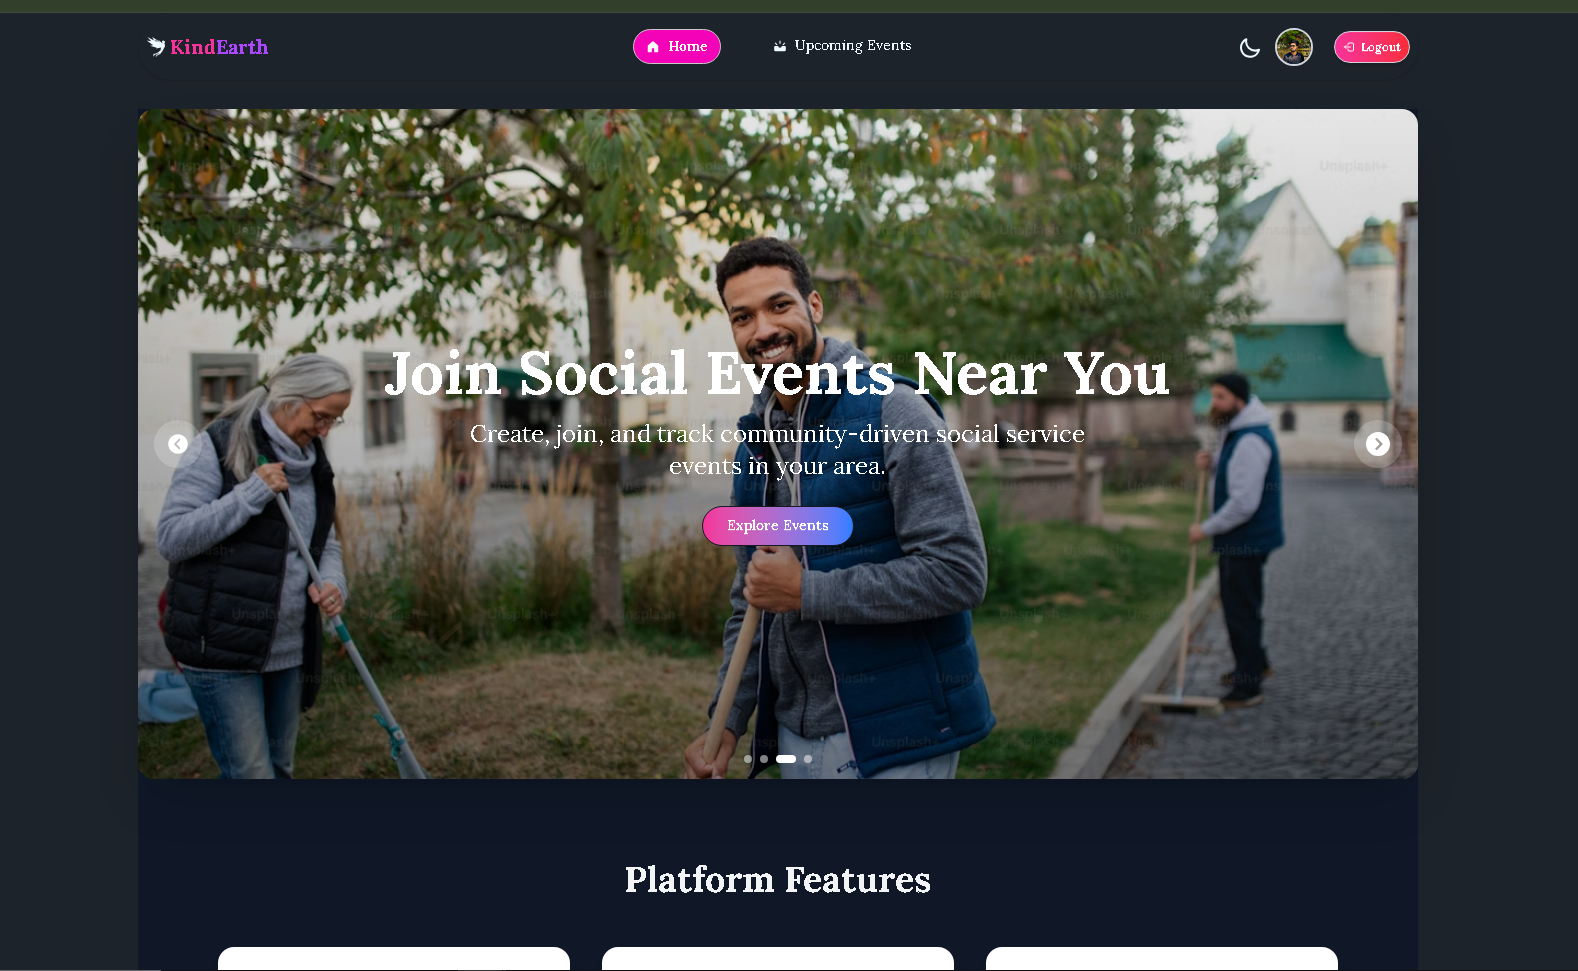The width and height of the screenshot is (1578, 971).
Task: Go to the Home nav tab
Action: pyautogui.click(x=677, y=47)
